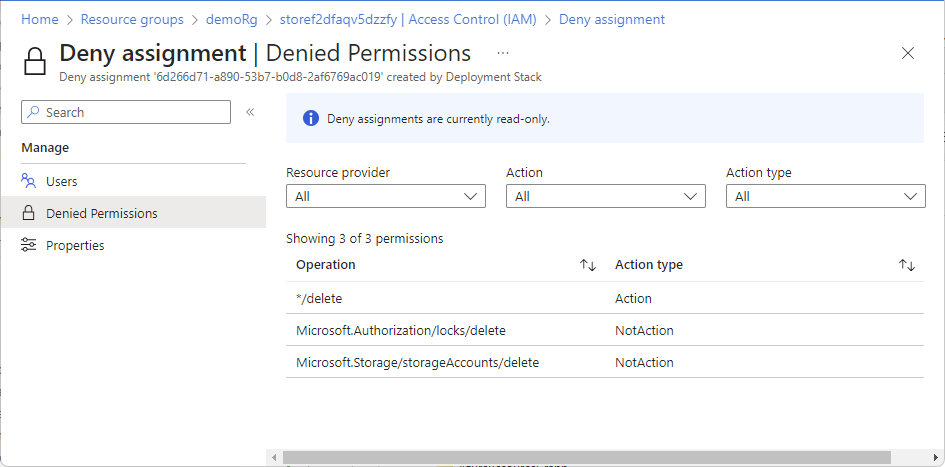This screenshot has width=945, height=467.
Task: Open the Resource provider dropdown
Action: pos(385,197)
